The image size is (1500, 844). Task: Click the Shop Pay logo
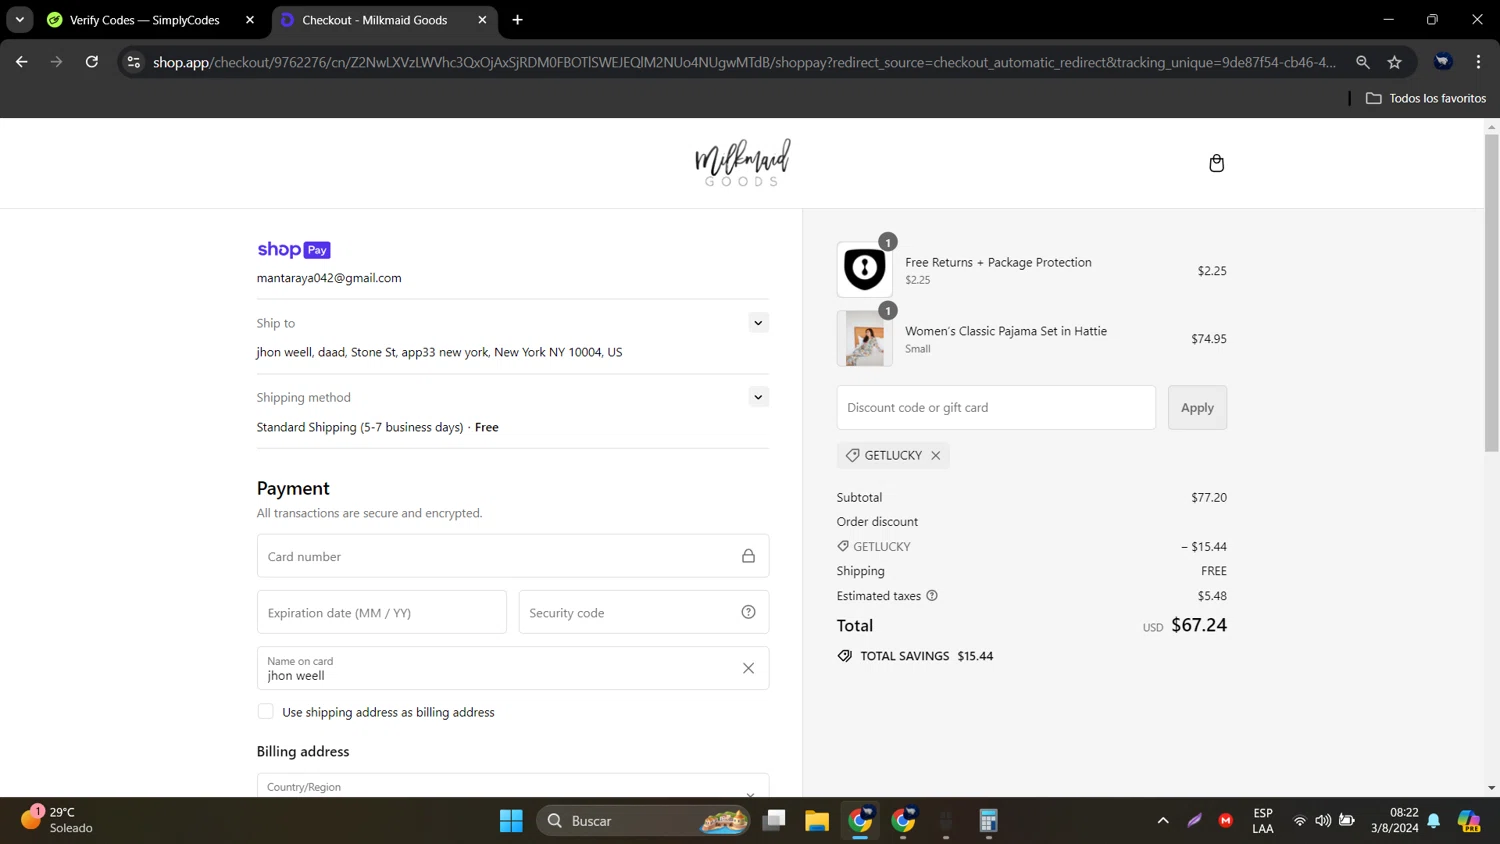(294, 250)
